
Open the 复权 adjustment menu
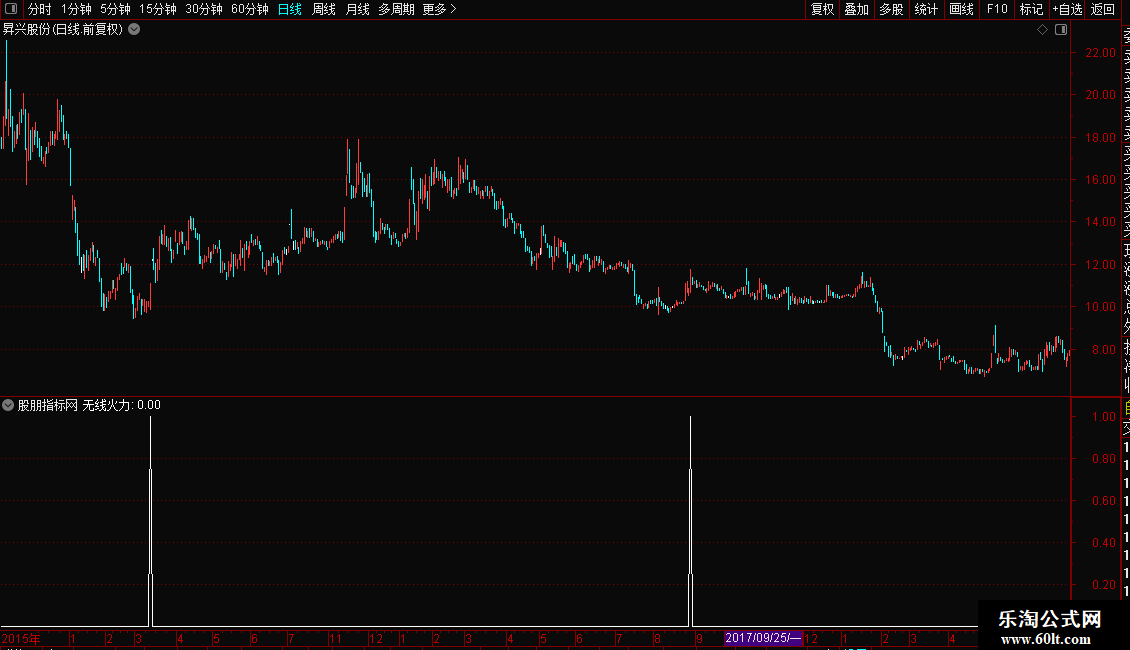pos(822,9)
